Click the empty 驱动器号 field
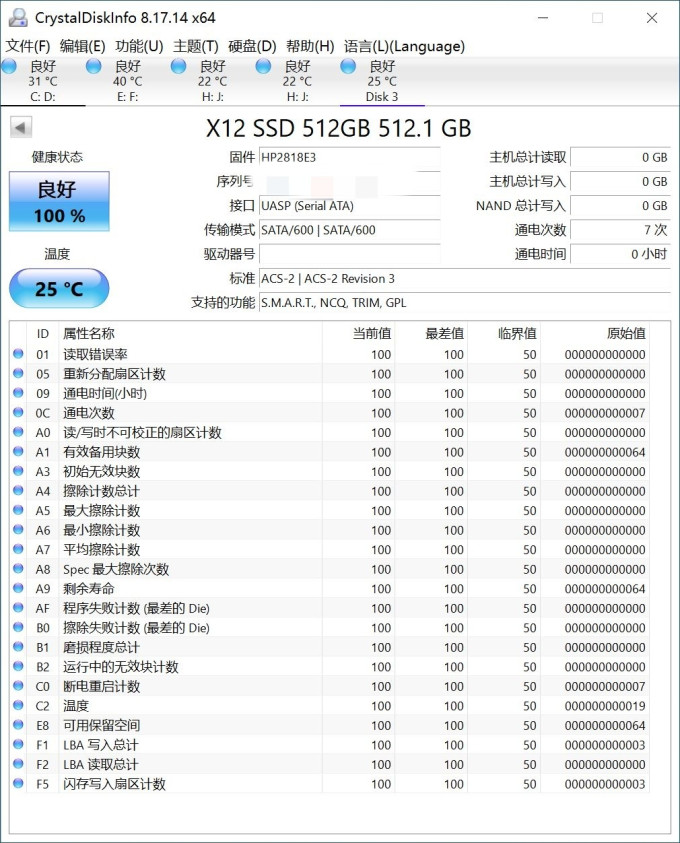This screenshot has width=680, height=843. tap(349, 254)
